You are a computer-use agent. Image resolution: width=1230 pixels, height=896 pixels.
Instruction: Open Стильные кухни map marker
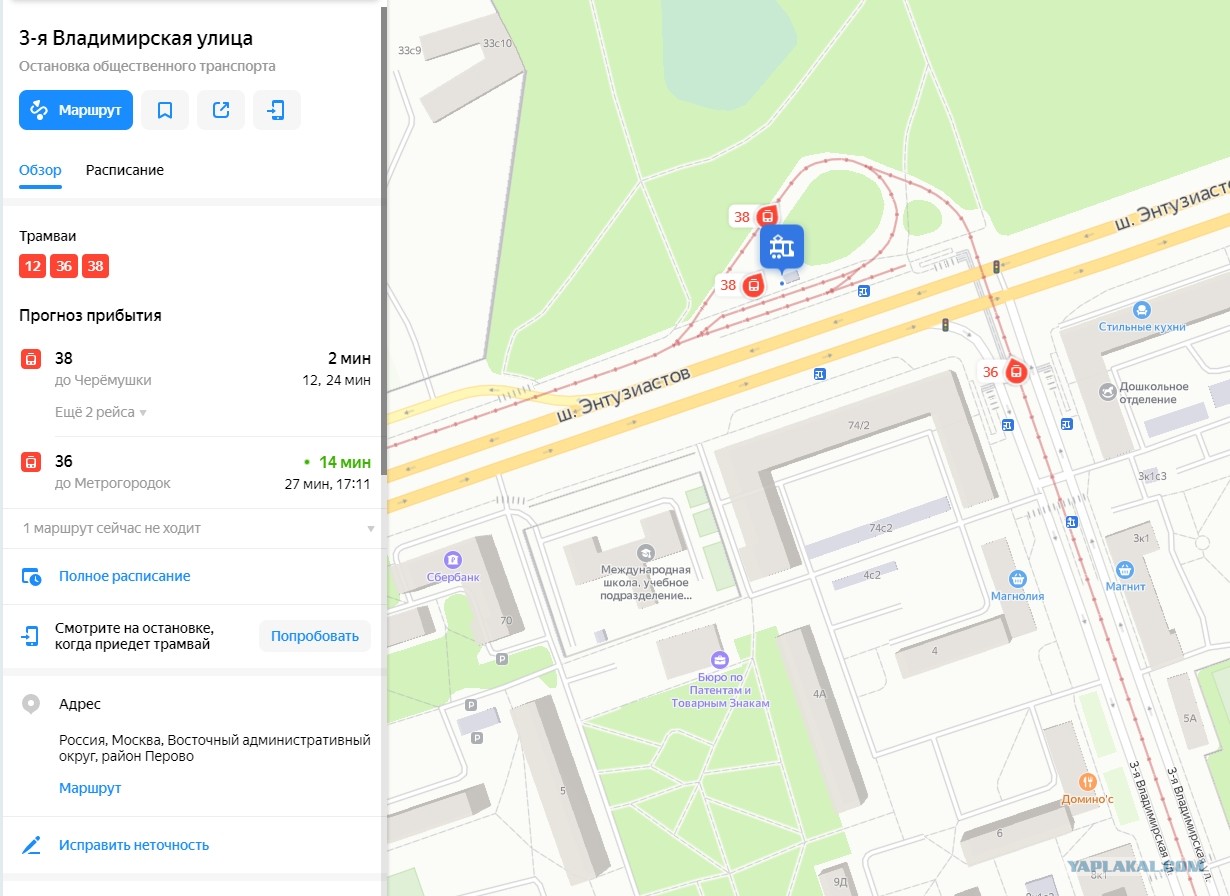coord(1141,310)
